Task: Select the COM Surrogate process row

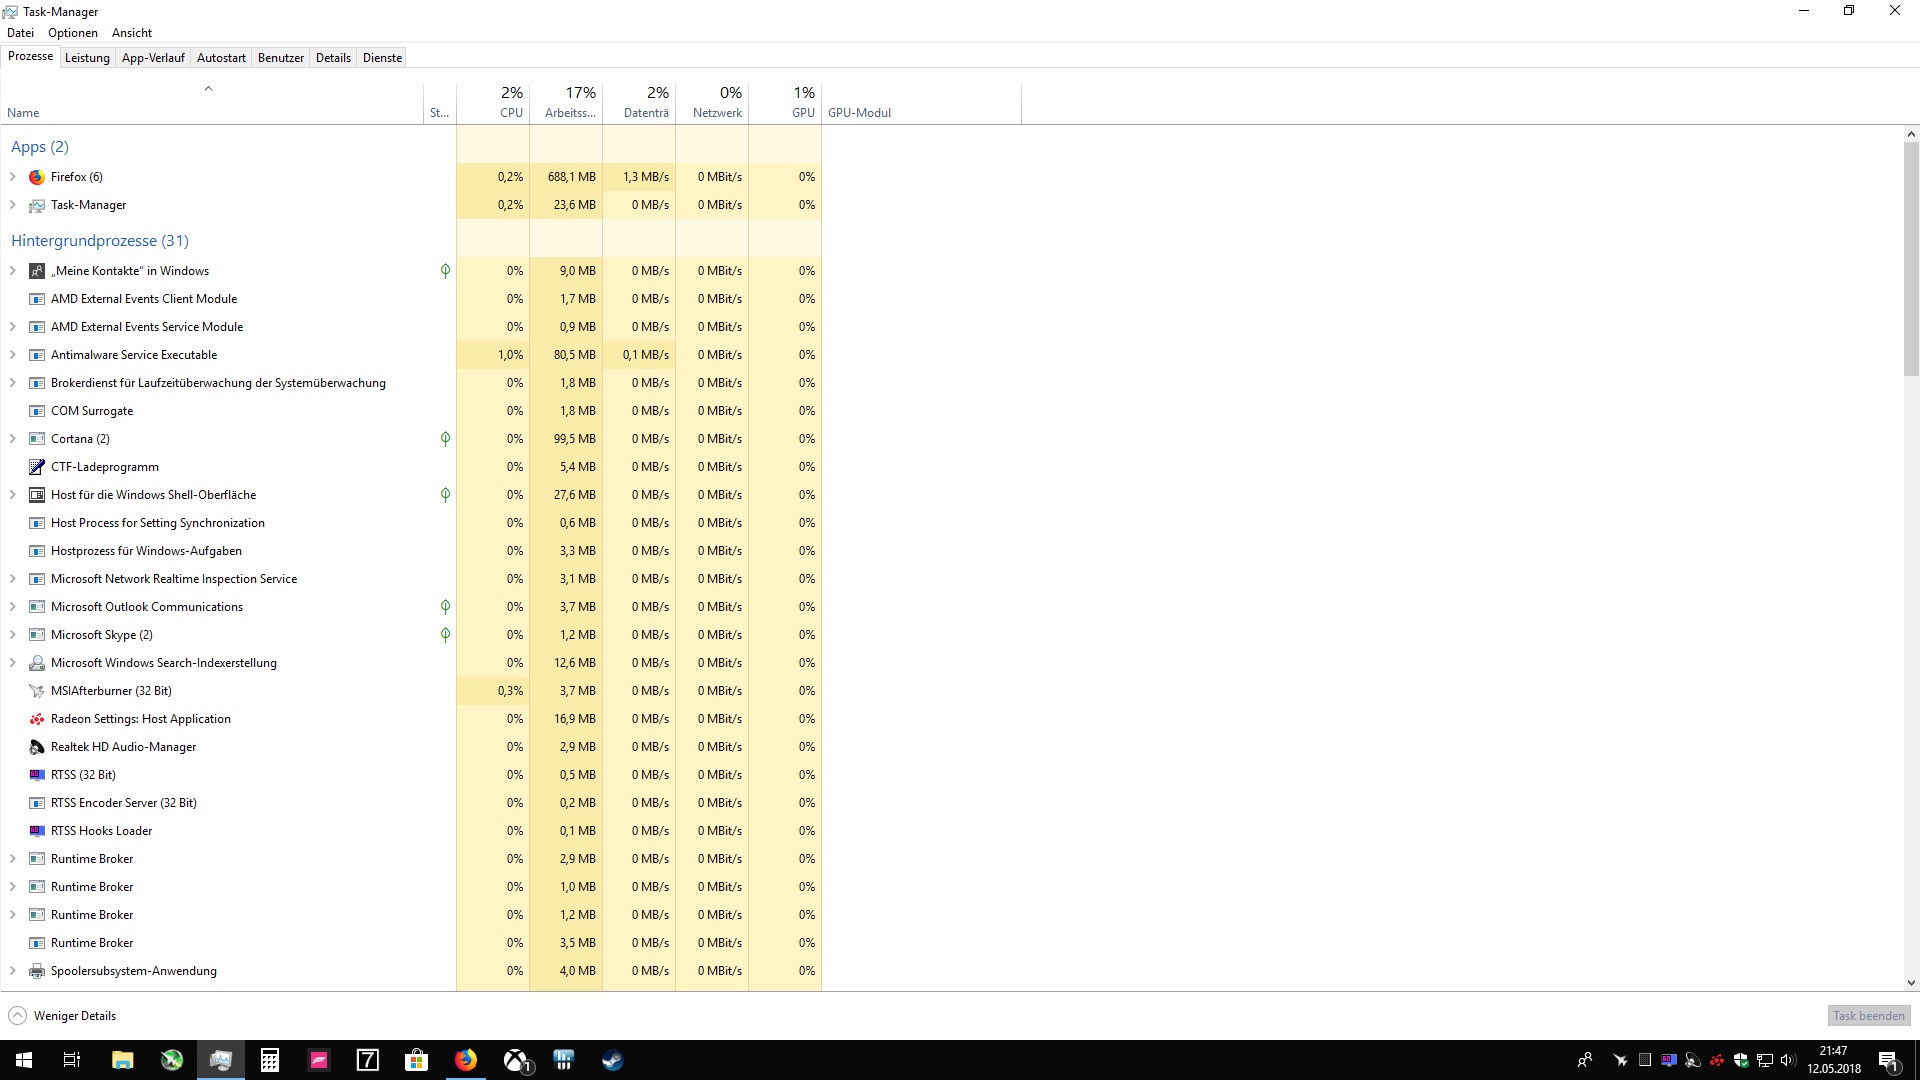Action: coord(92,411)
